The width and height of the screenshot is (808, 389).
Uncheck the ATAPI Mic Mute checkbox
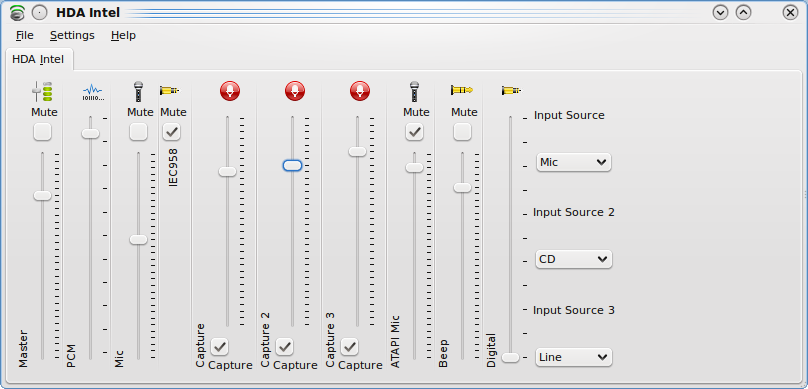[414, 132]
